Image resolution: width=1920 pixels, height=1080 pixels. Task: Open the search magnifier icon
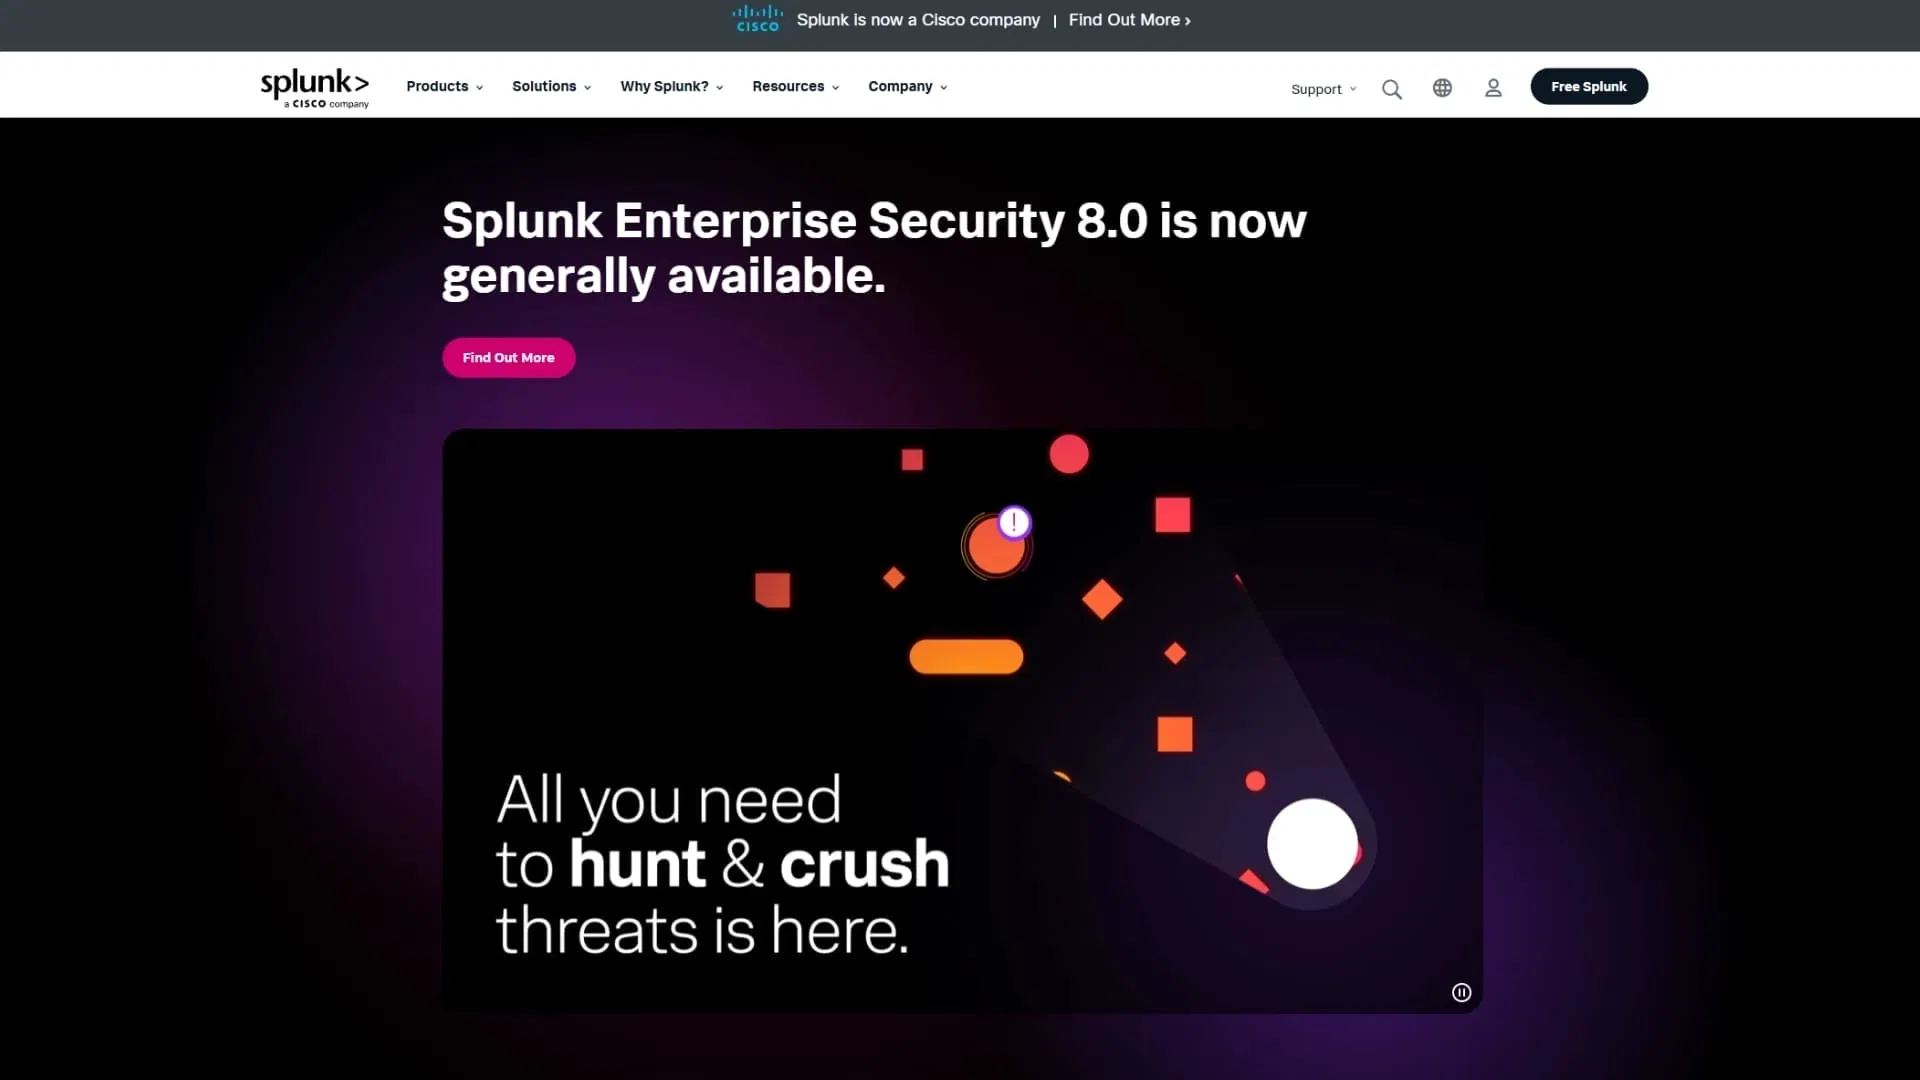pyautogui.click(x=1391, y=89)
